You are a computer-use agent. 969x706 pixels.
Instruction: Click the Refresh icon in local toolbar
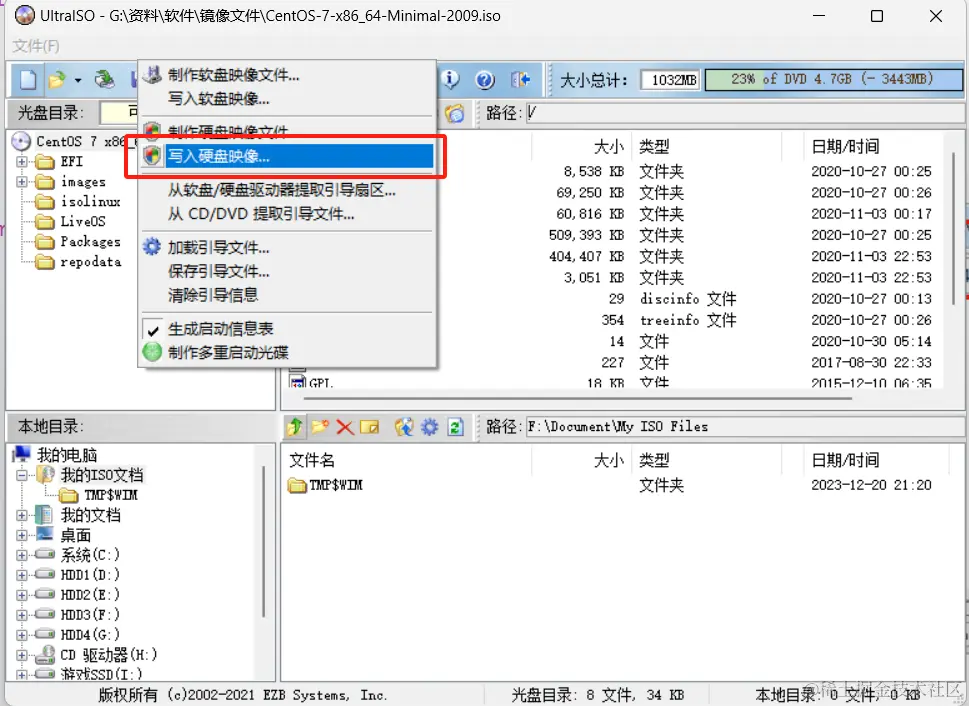(455, 427)
